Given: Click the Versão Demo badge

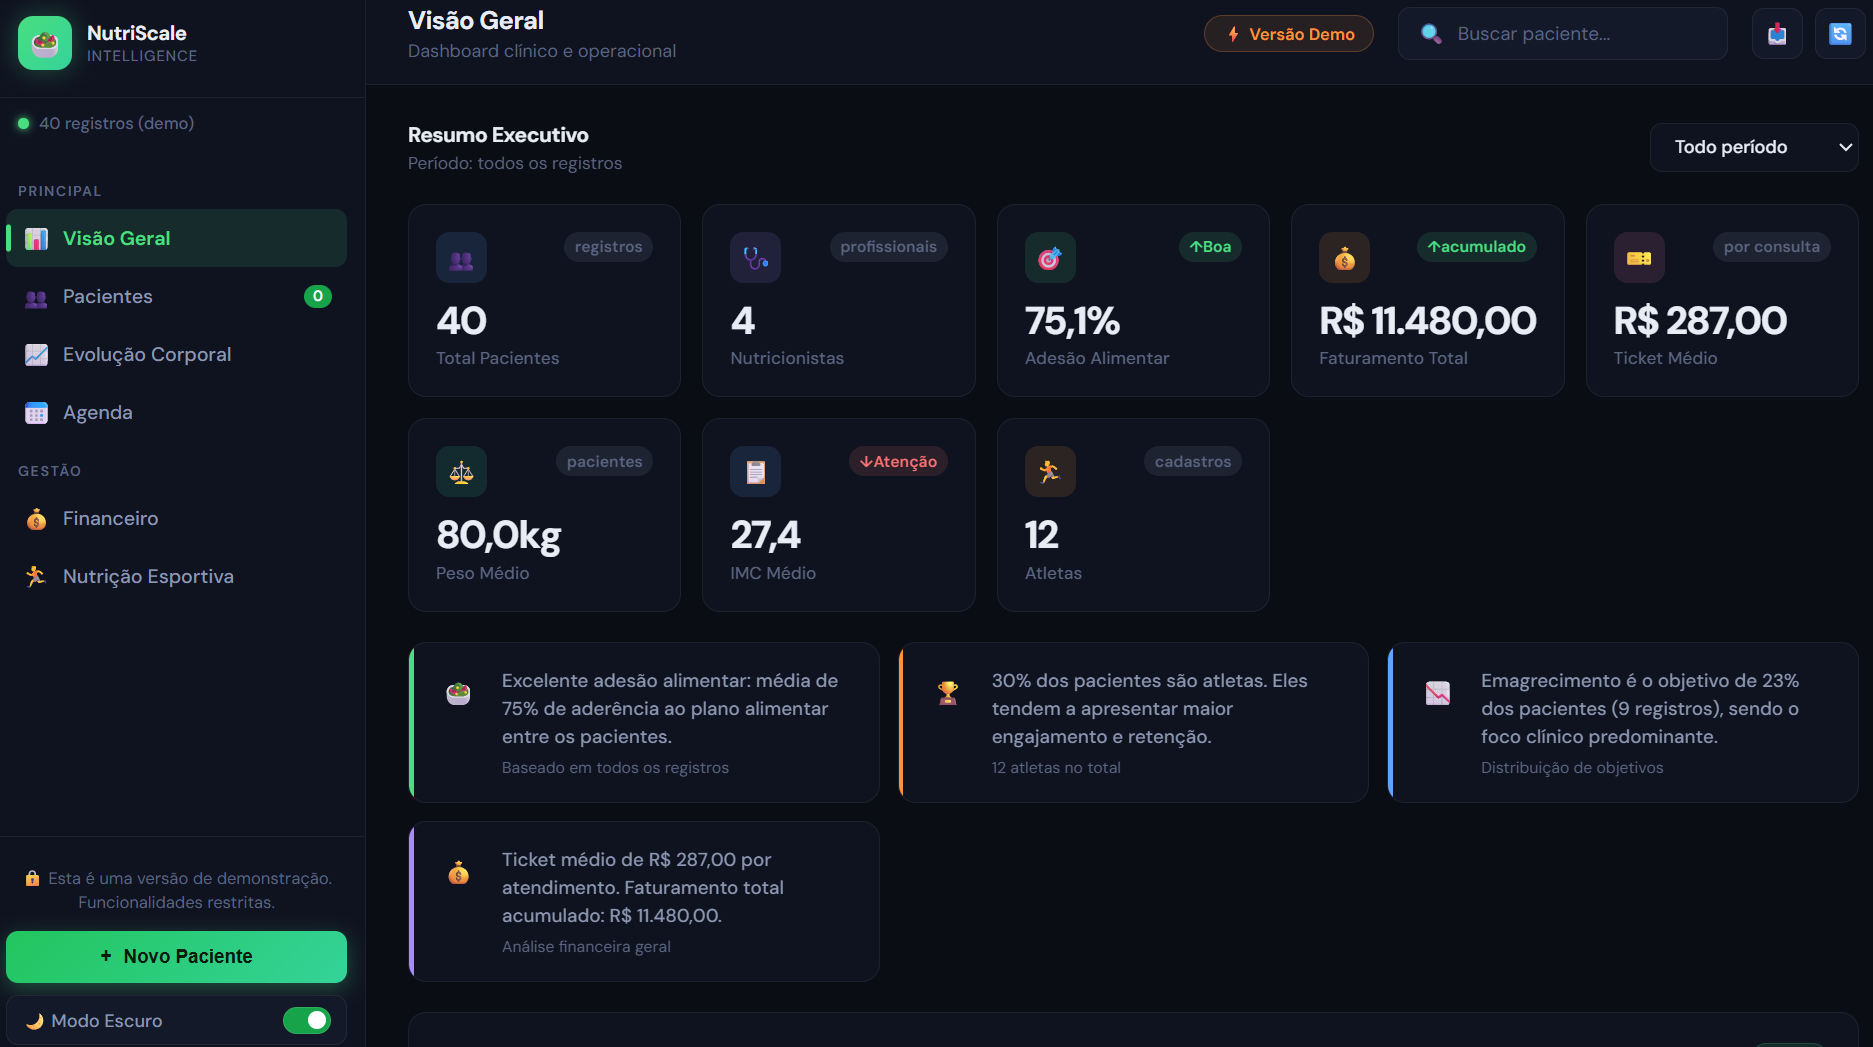Looking at the screenshot, I should [x=1289, y=34].
